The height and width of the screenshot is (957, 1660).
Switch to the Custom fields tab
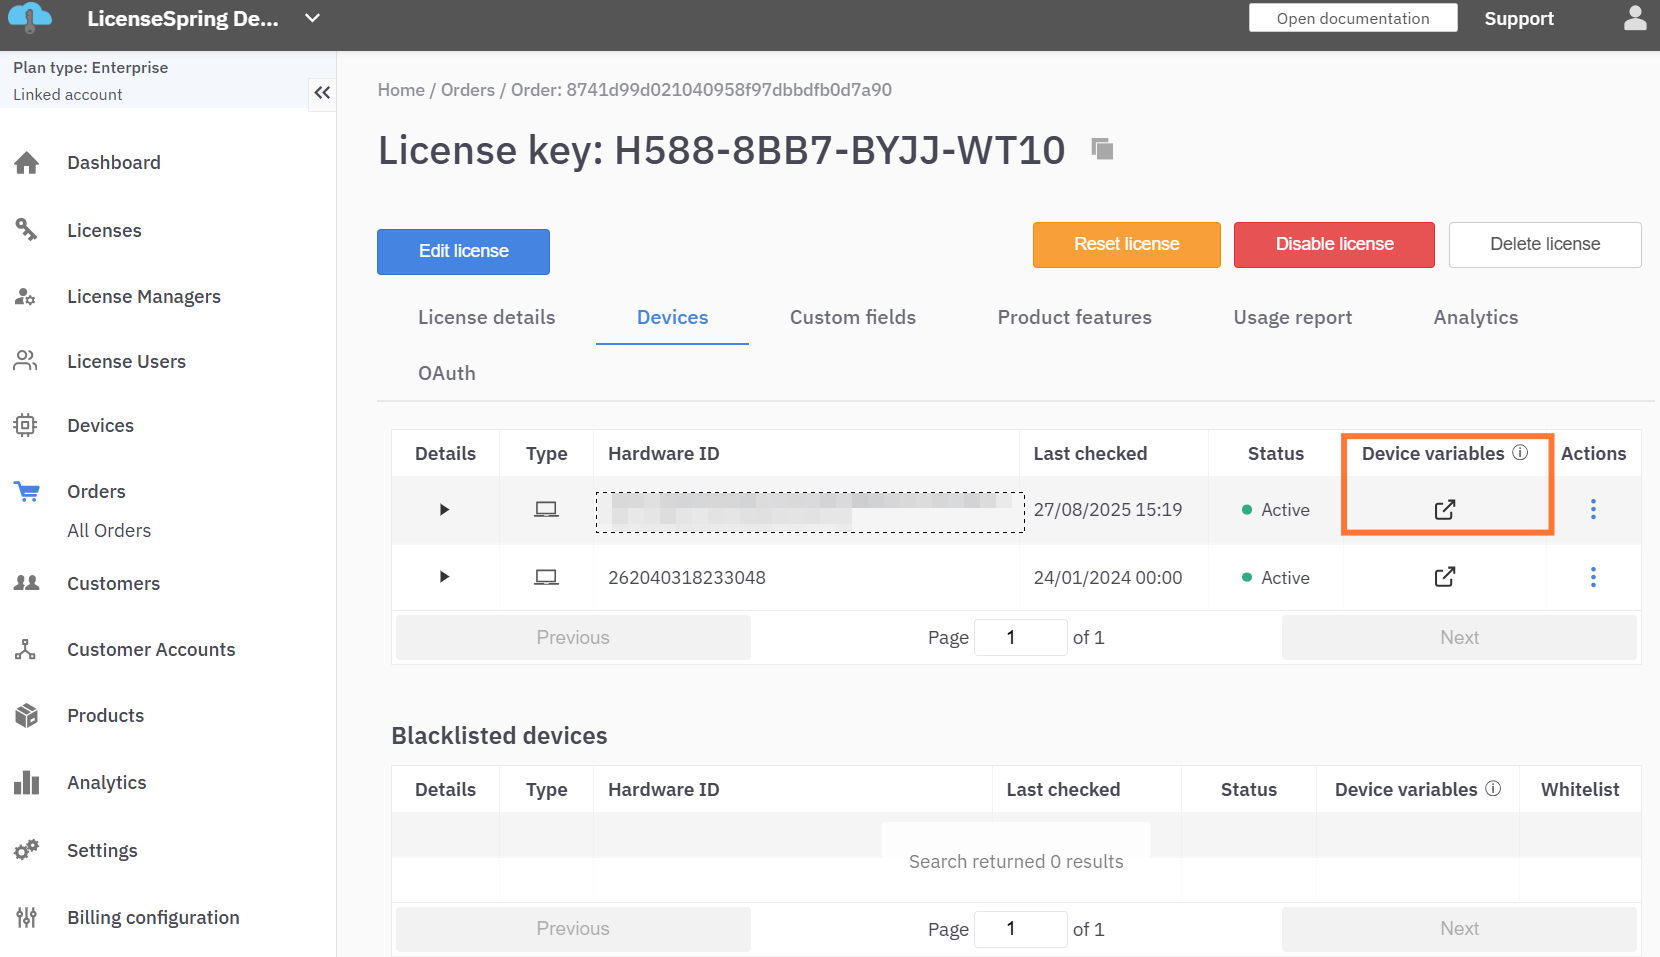click(x=852, y=317)
